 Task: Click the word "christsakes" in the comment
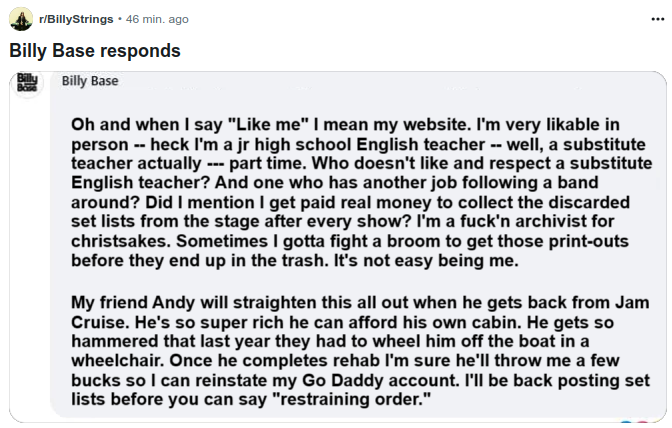tap(120, 241)
